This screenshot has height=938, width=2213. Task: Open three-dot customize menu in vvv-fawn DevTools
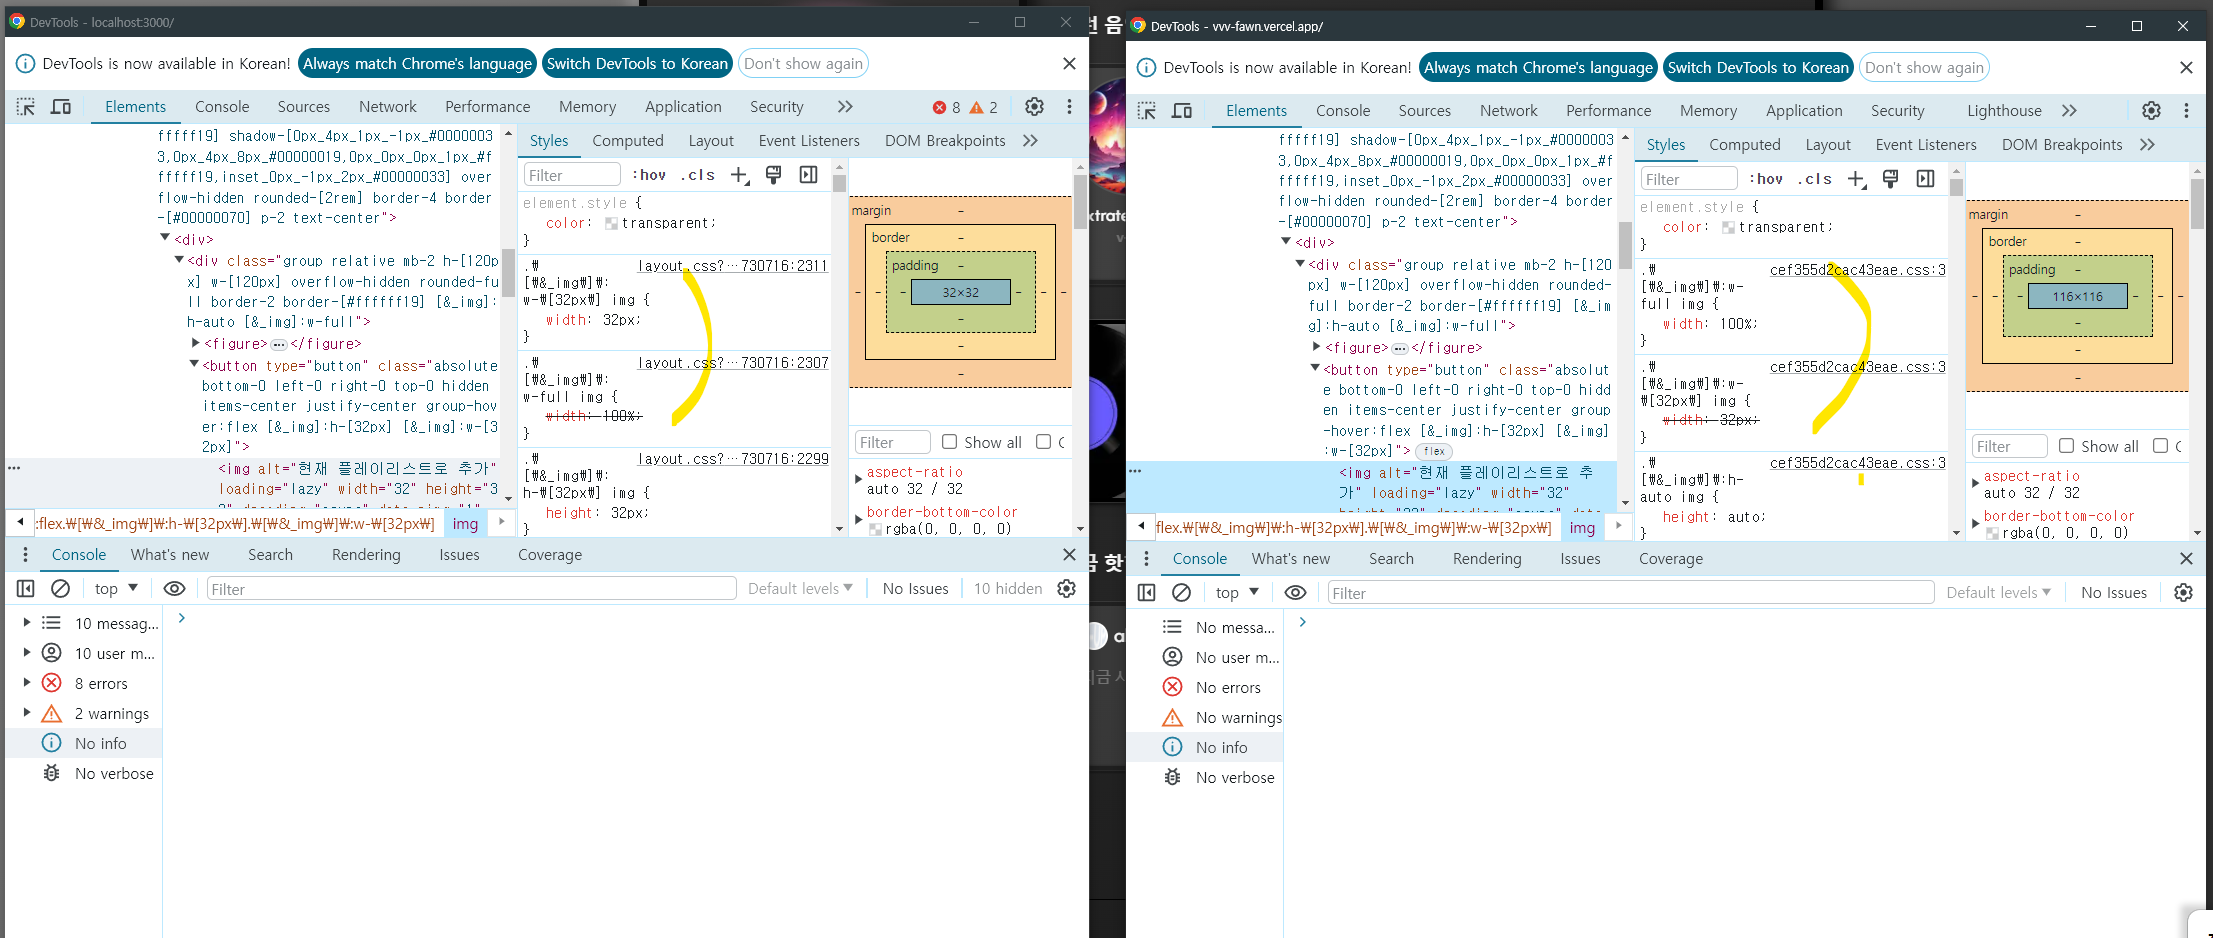(x=2186, y=111)
